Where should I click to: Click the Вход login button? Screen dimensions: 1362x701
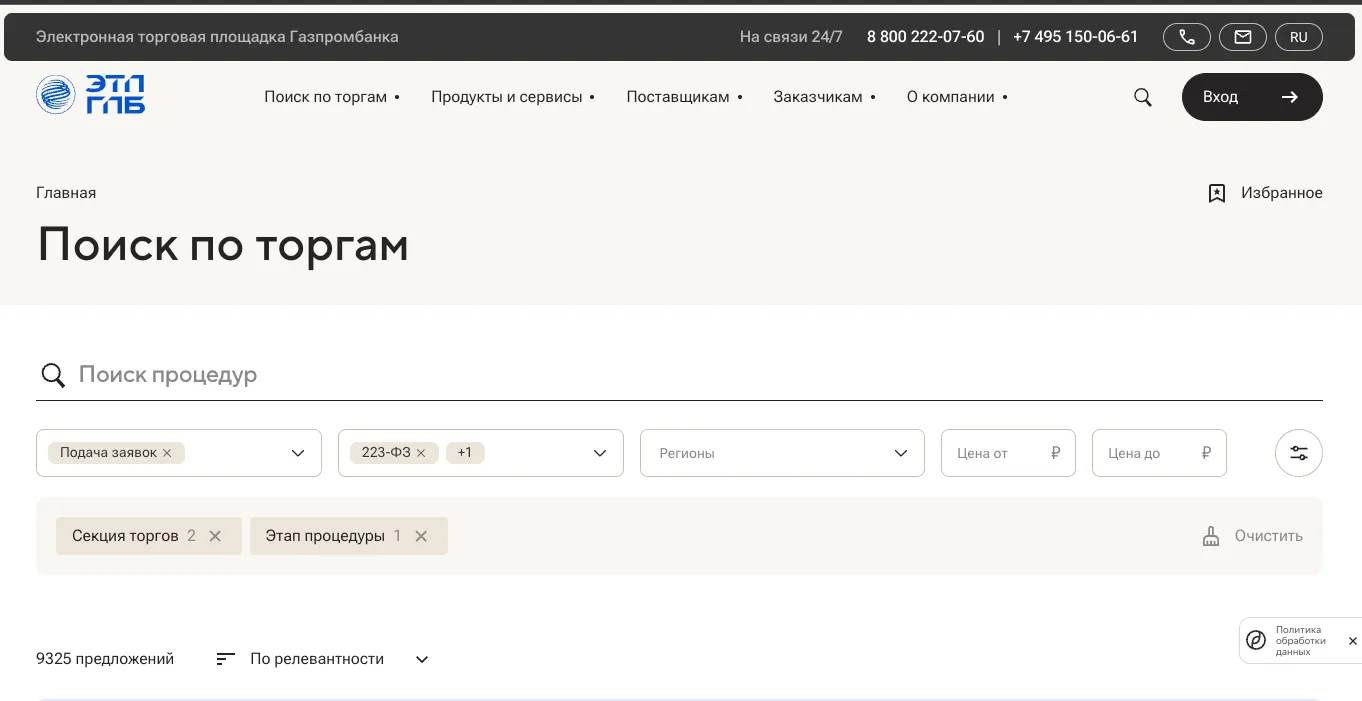(1252, 97)
